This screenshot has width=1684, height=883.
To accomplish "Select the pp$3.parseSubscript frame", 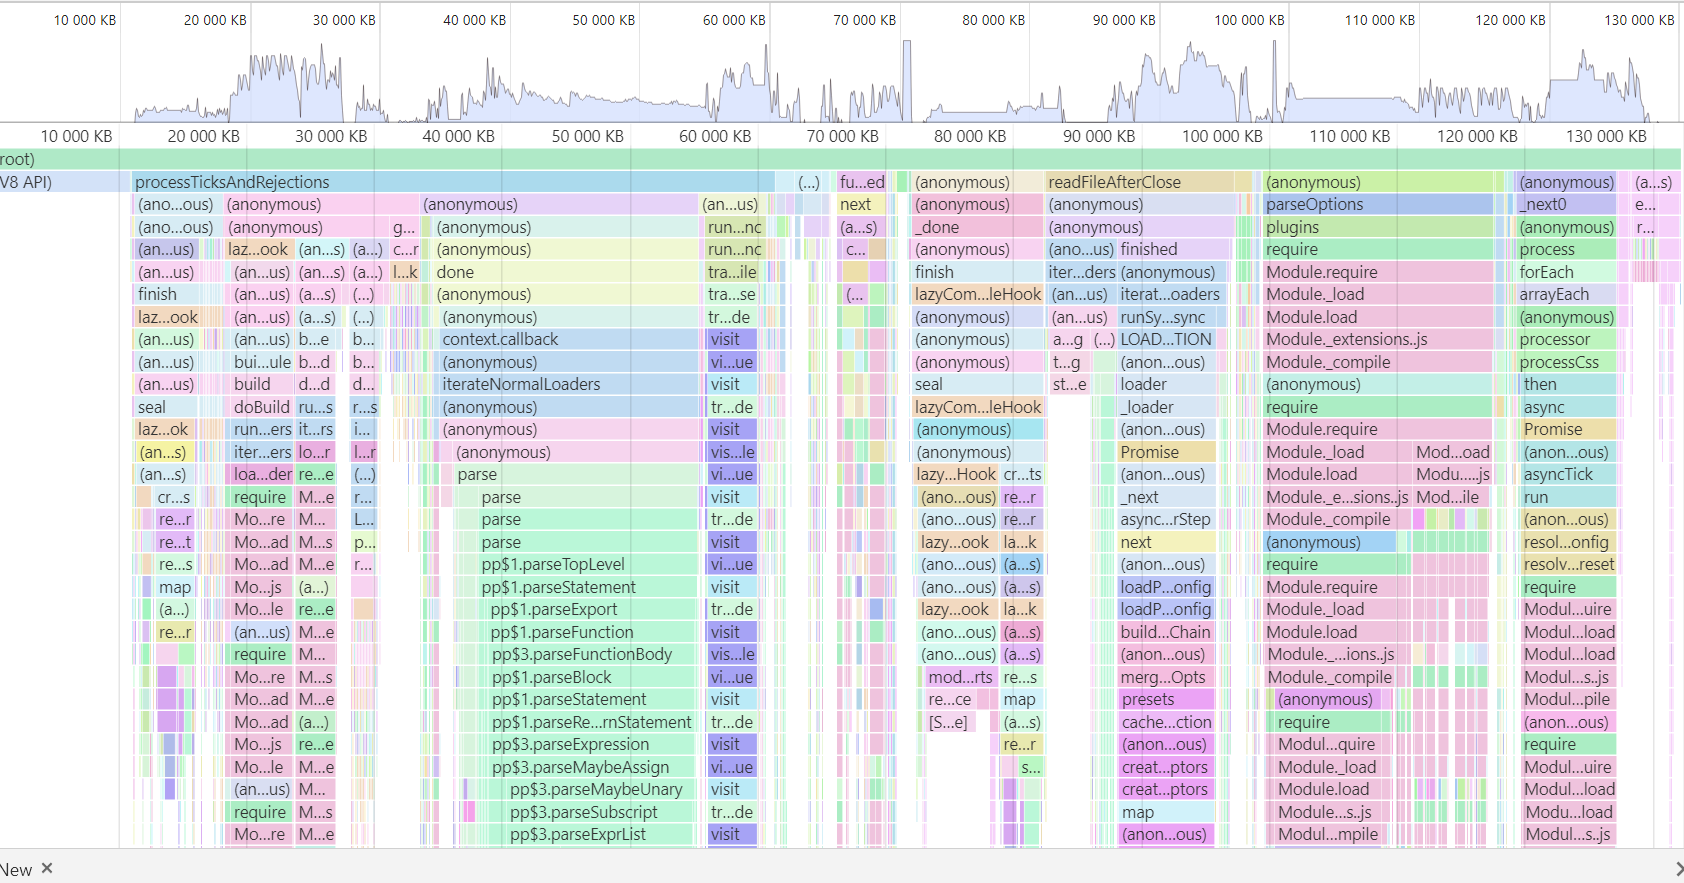I will click(600, 812).
